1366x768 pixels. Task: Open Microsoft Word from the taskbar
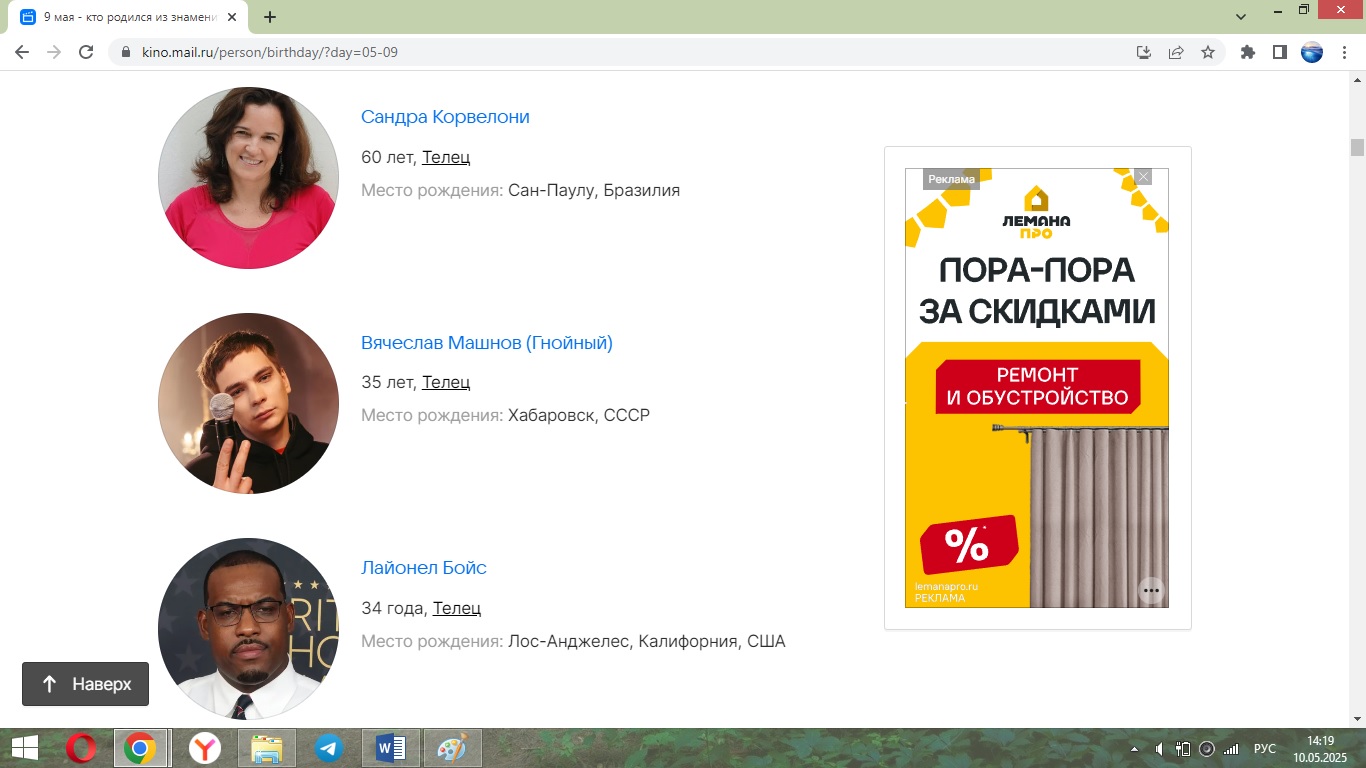(391, 748)
